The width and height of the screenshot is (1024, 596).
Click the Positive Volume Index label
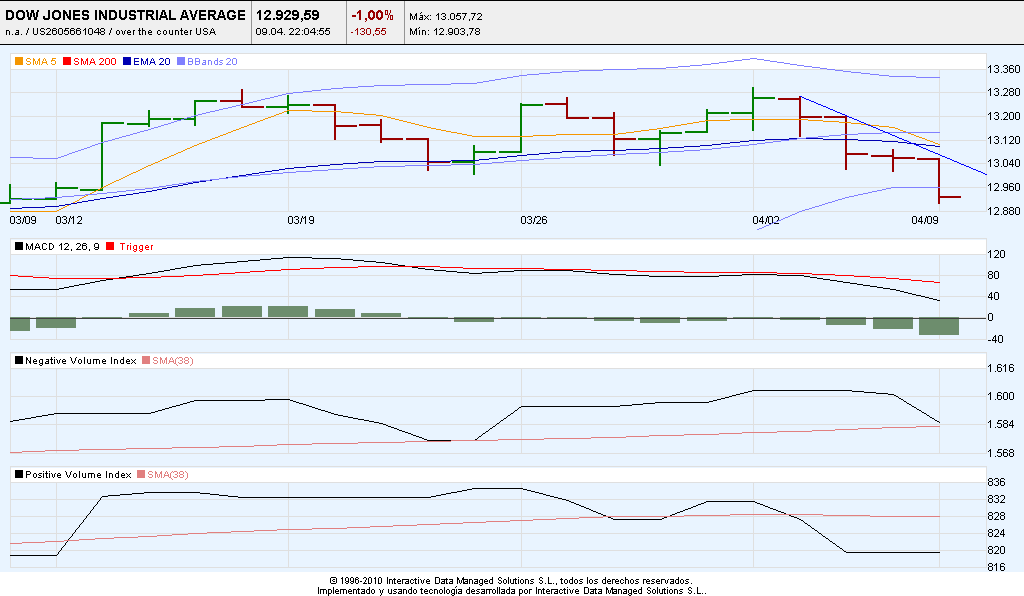click(x=78, y=475)
